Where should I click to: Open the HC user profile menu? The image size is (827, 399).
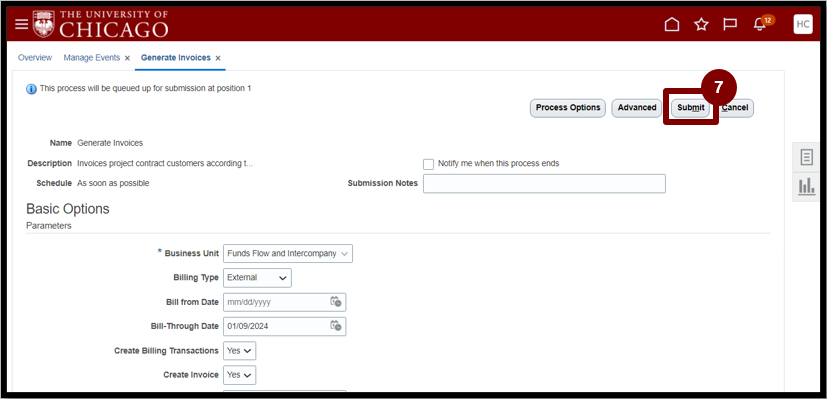[803, 24]
